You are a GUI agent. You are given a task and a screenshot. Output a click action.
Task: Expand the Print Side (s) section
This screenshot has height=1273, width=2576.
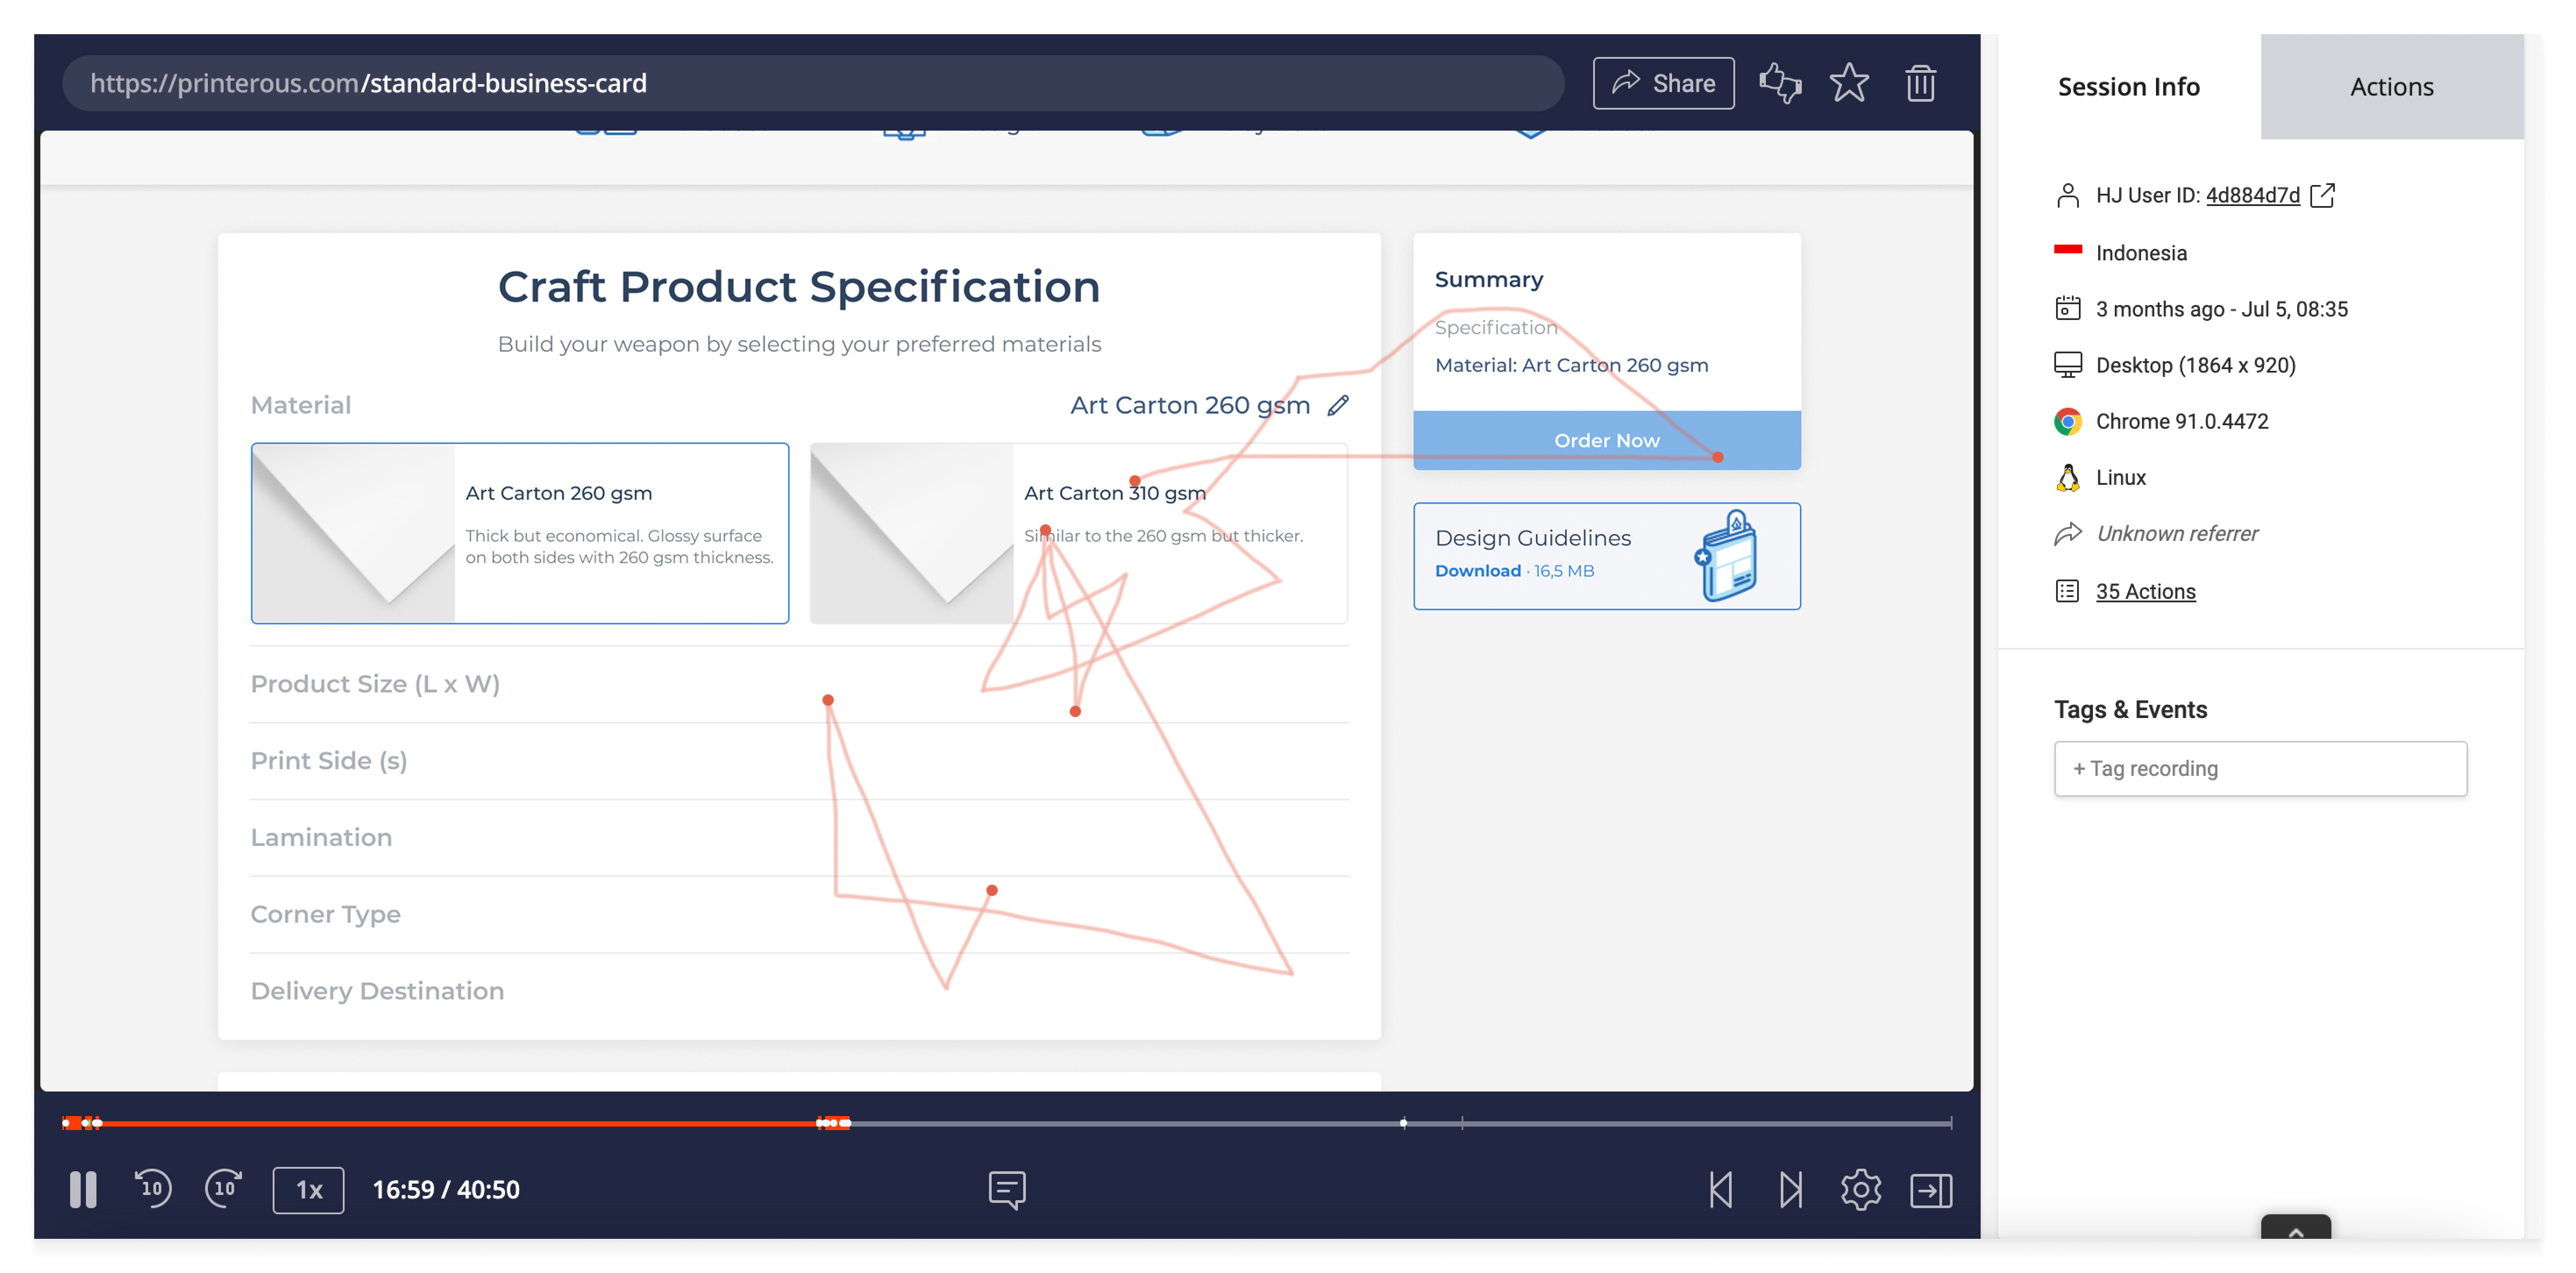[799, 761]
